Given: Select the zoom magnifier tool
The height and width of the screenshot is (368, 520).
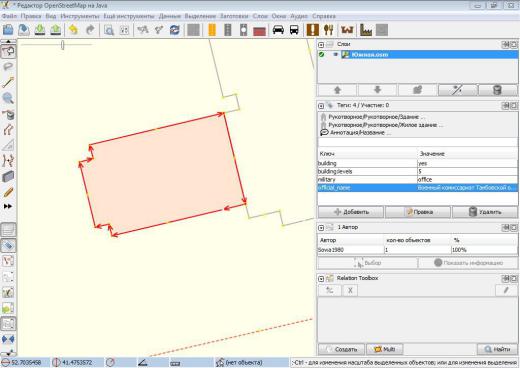Looking at the screenshot, I should pyautogui.click(x=8, y=98).
